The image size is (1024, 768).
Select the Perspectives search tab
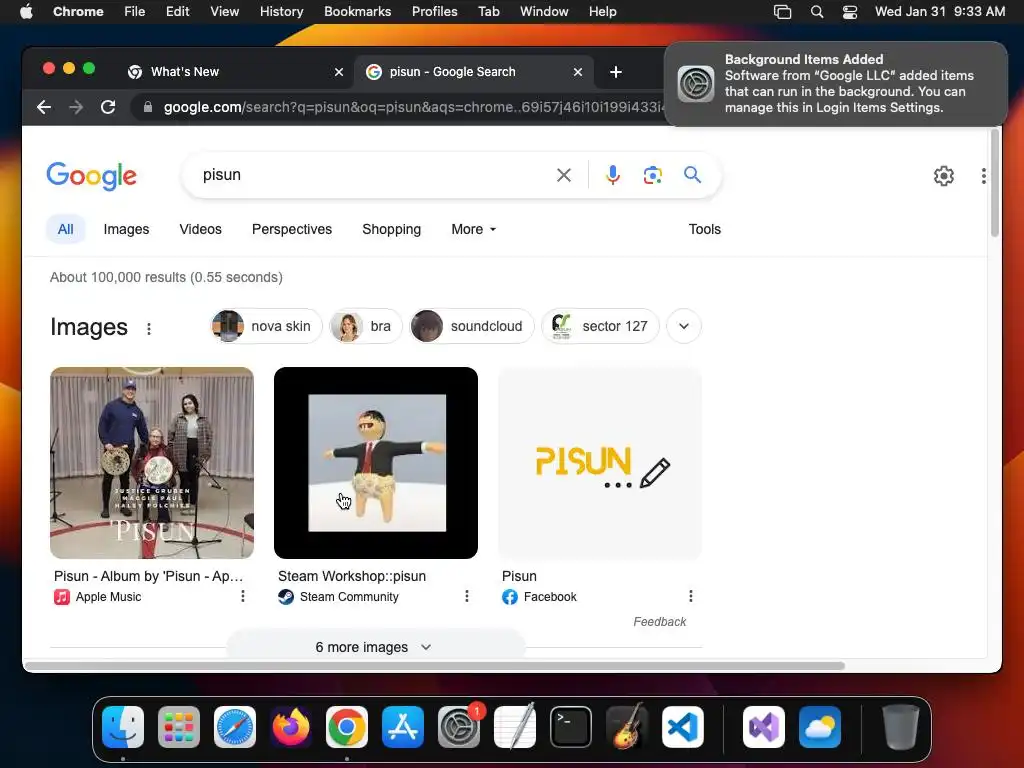coord(292,229)
